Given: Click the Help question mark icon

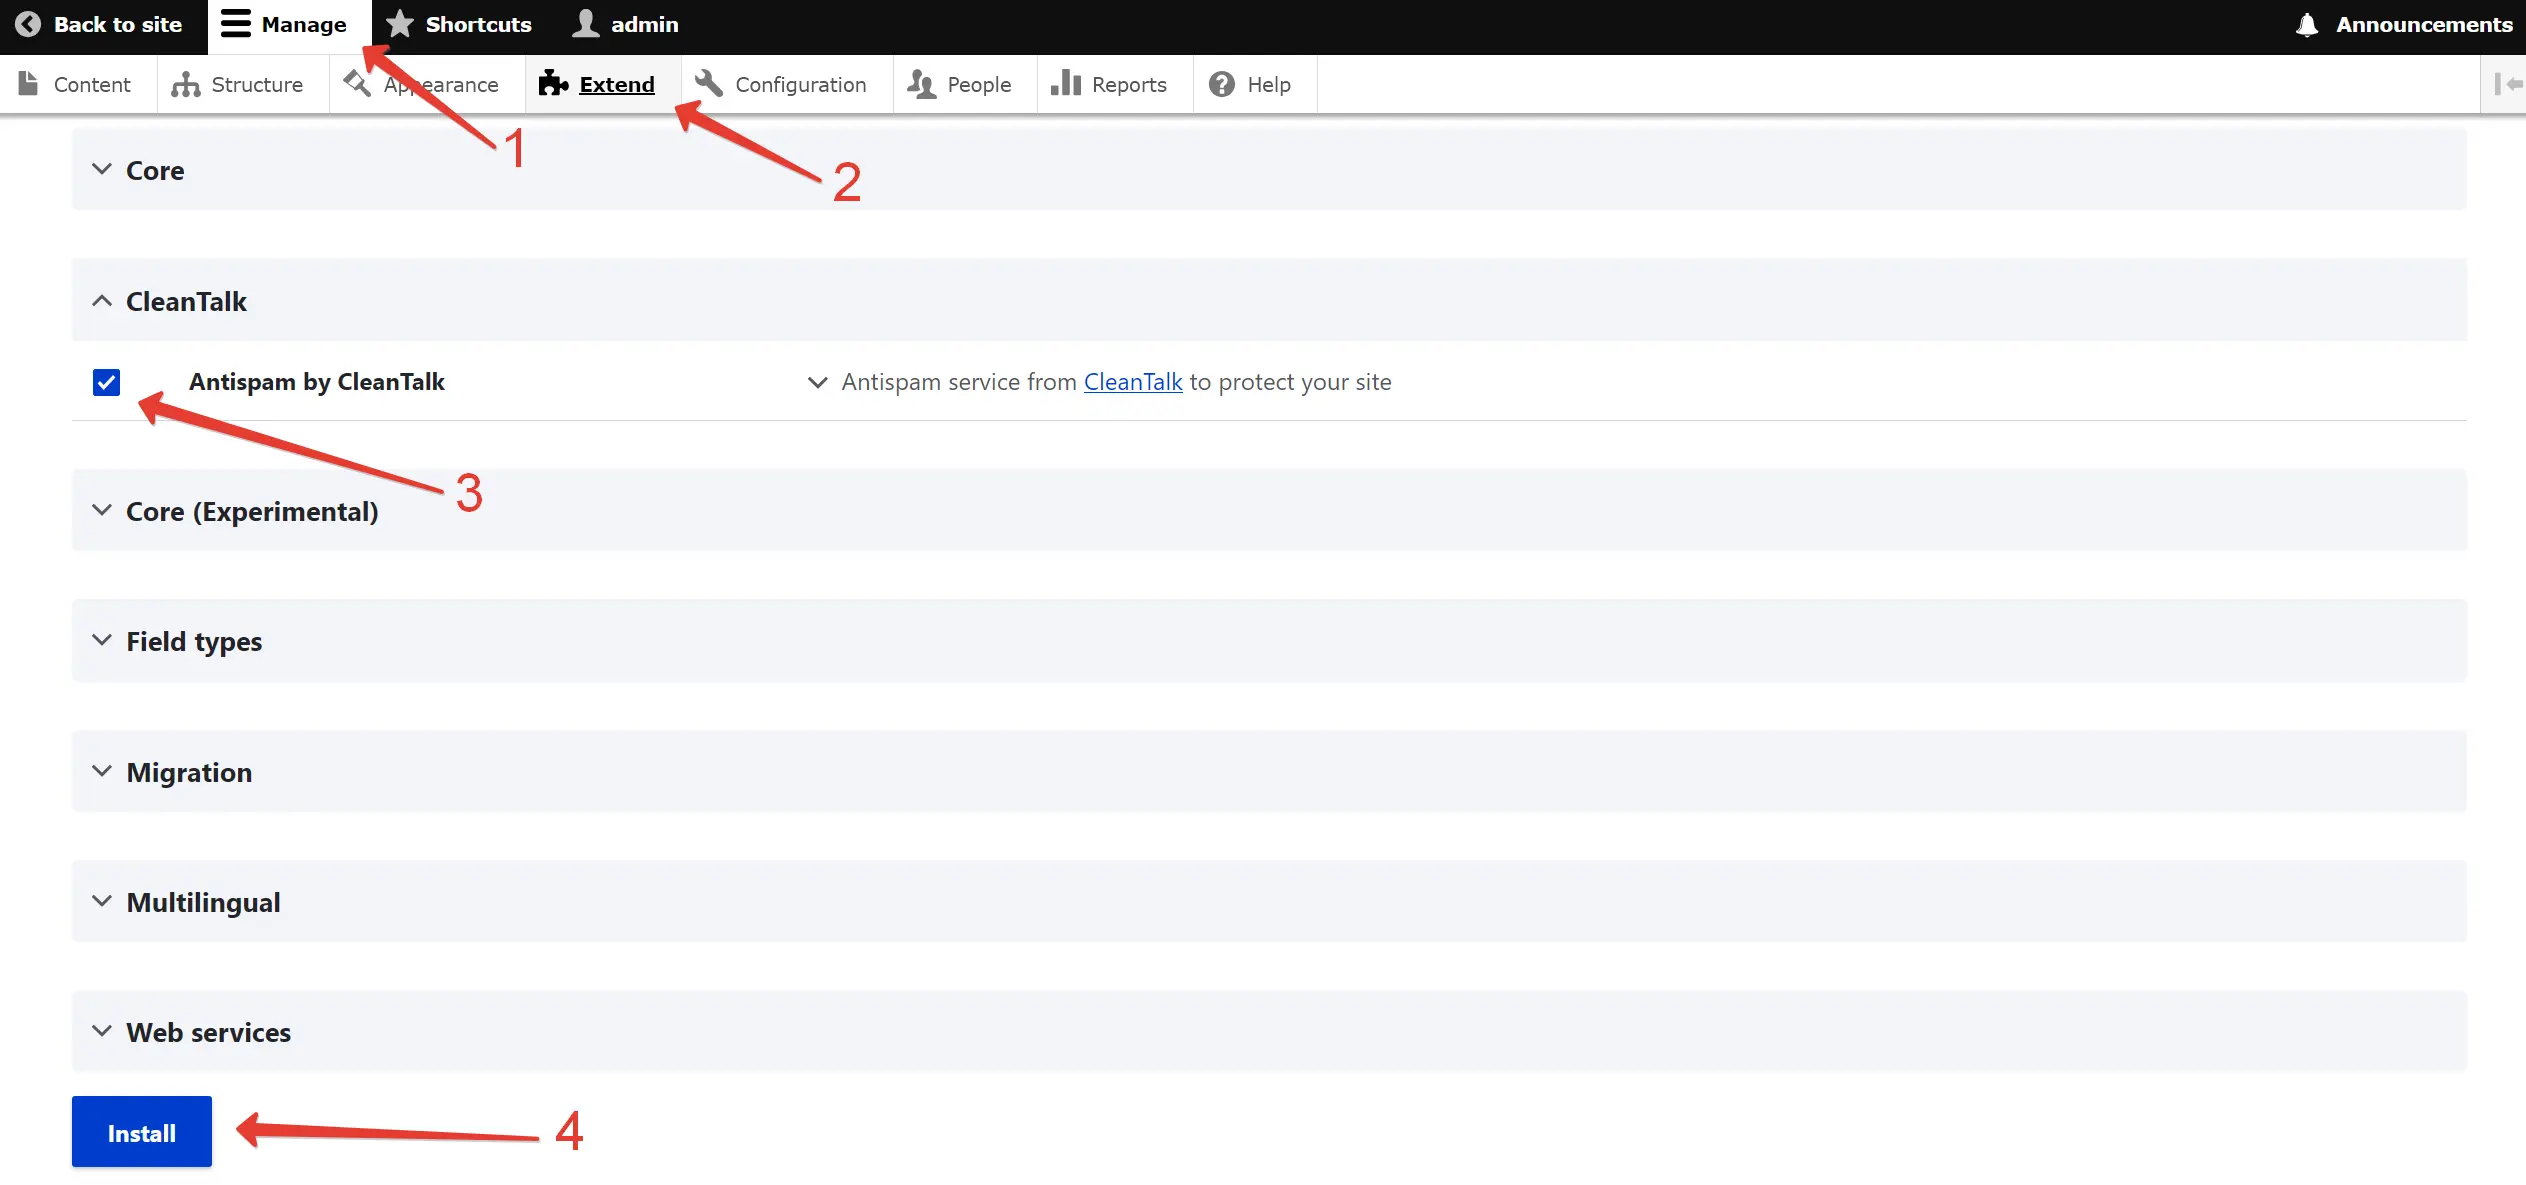Looking at the screenshot, I should 1221,84.
